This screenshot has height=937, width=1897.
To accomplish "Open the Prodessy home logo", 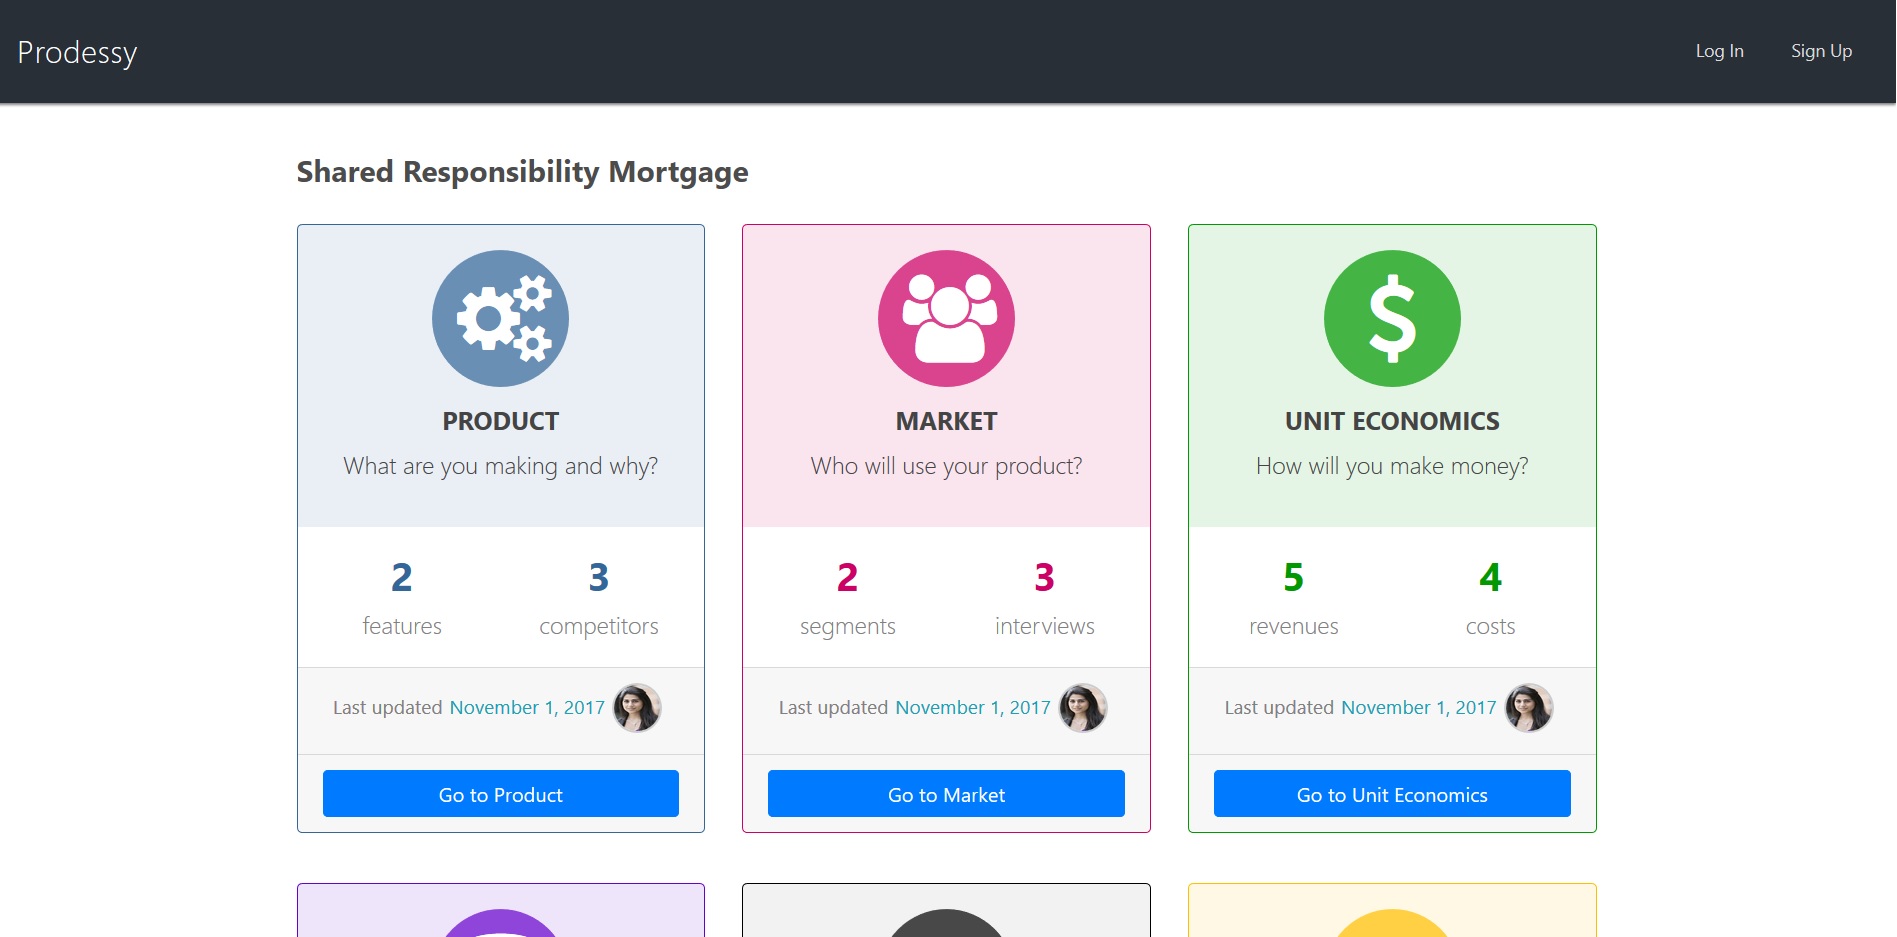I will pos(77,52).
